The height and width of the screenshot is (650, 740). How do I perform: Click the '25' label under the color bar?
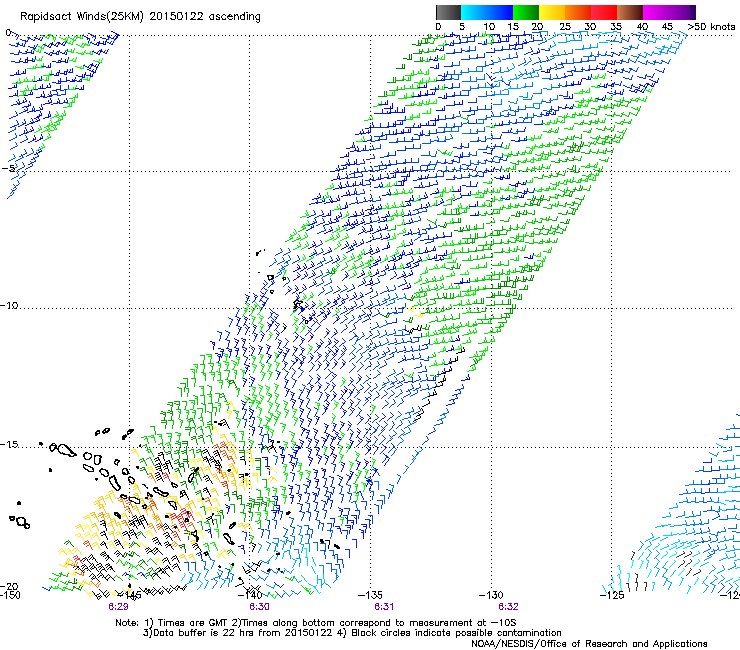click(565, 27)
